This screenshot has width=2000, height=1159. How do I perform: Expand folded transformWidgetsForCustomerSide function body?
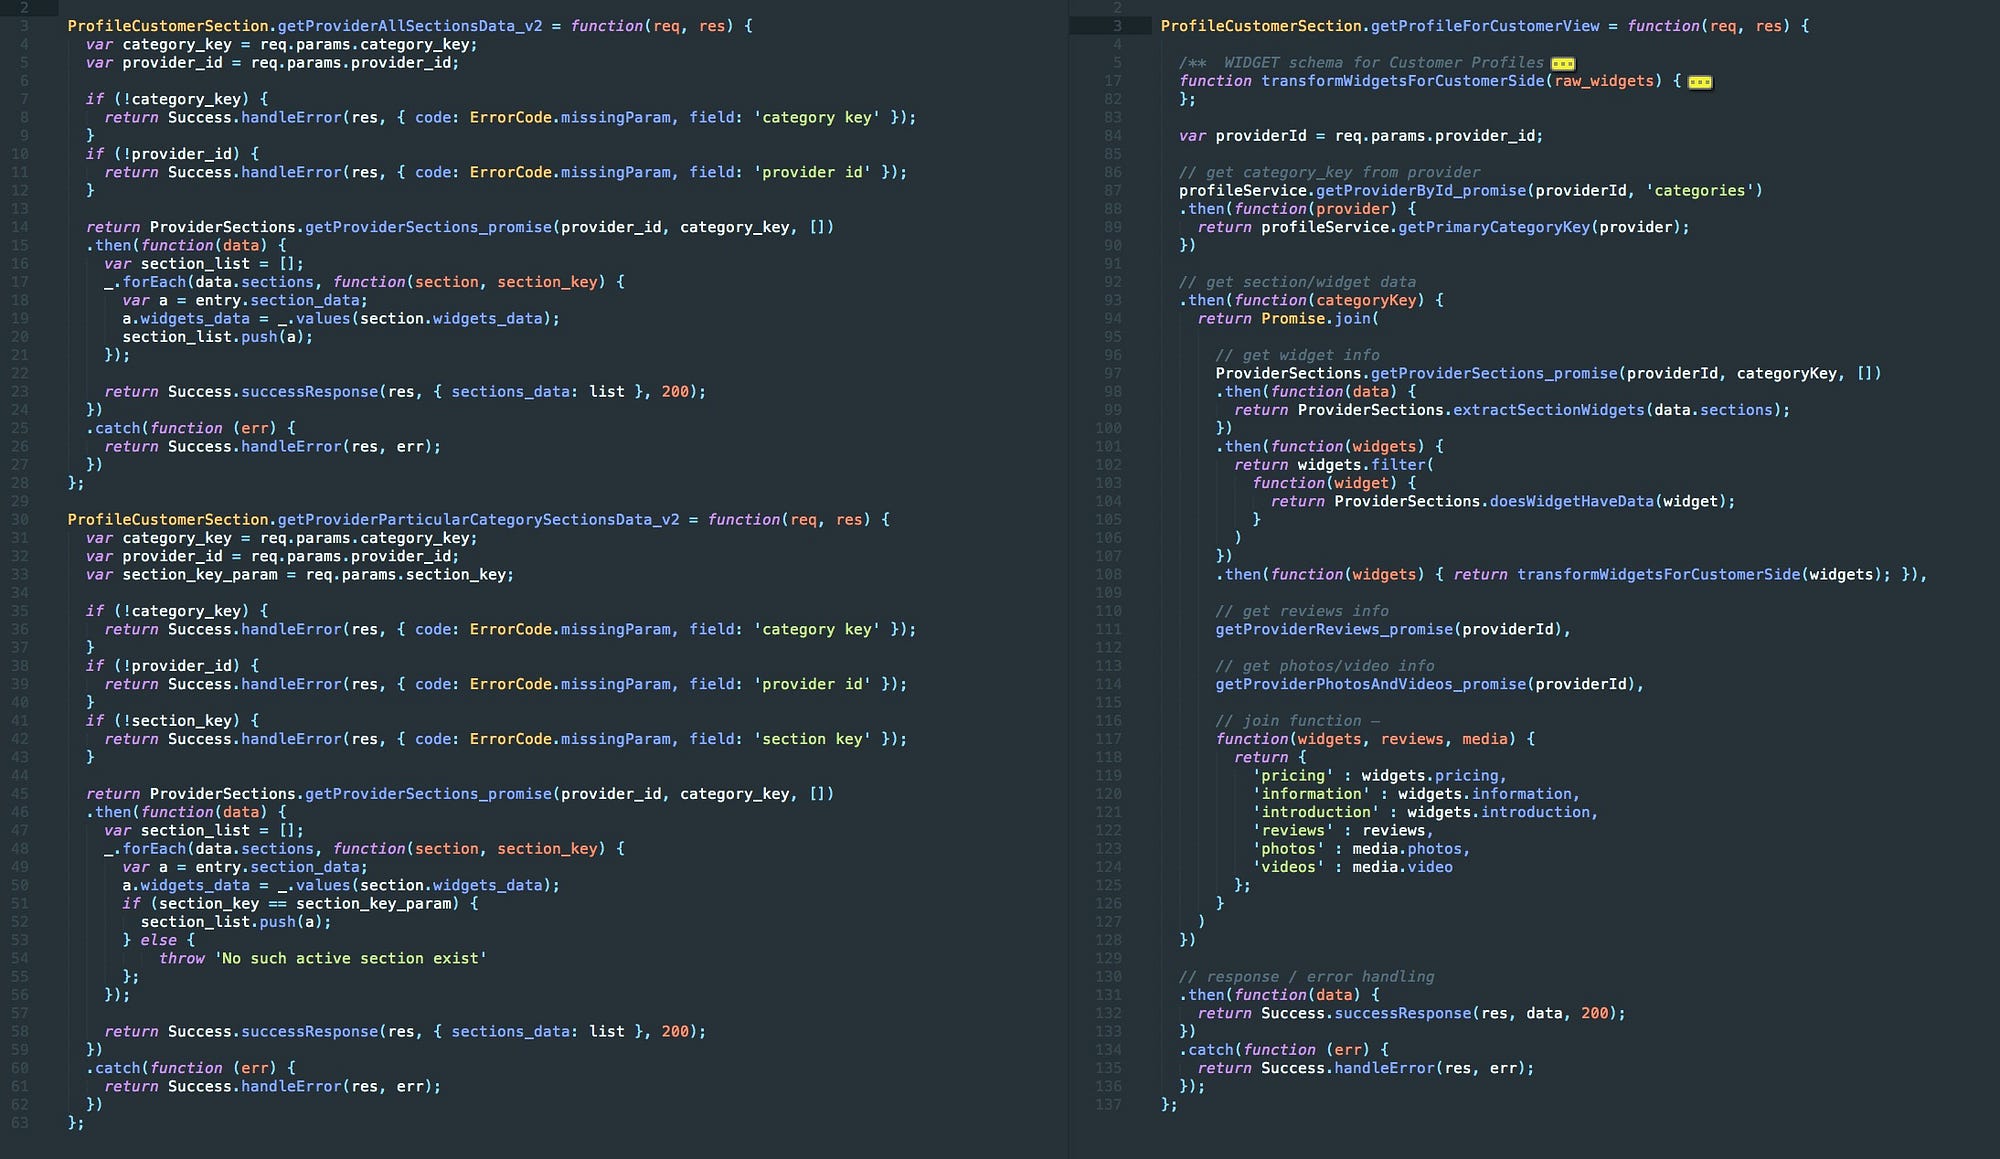tap(1700, 82)
